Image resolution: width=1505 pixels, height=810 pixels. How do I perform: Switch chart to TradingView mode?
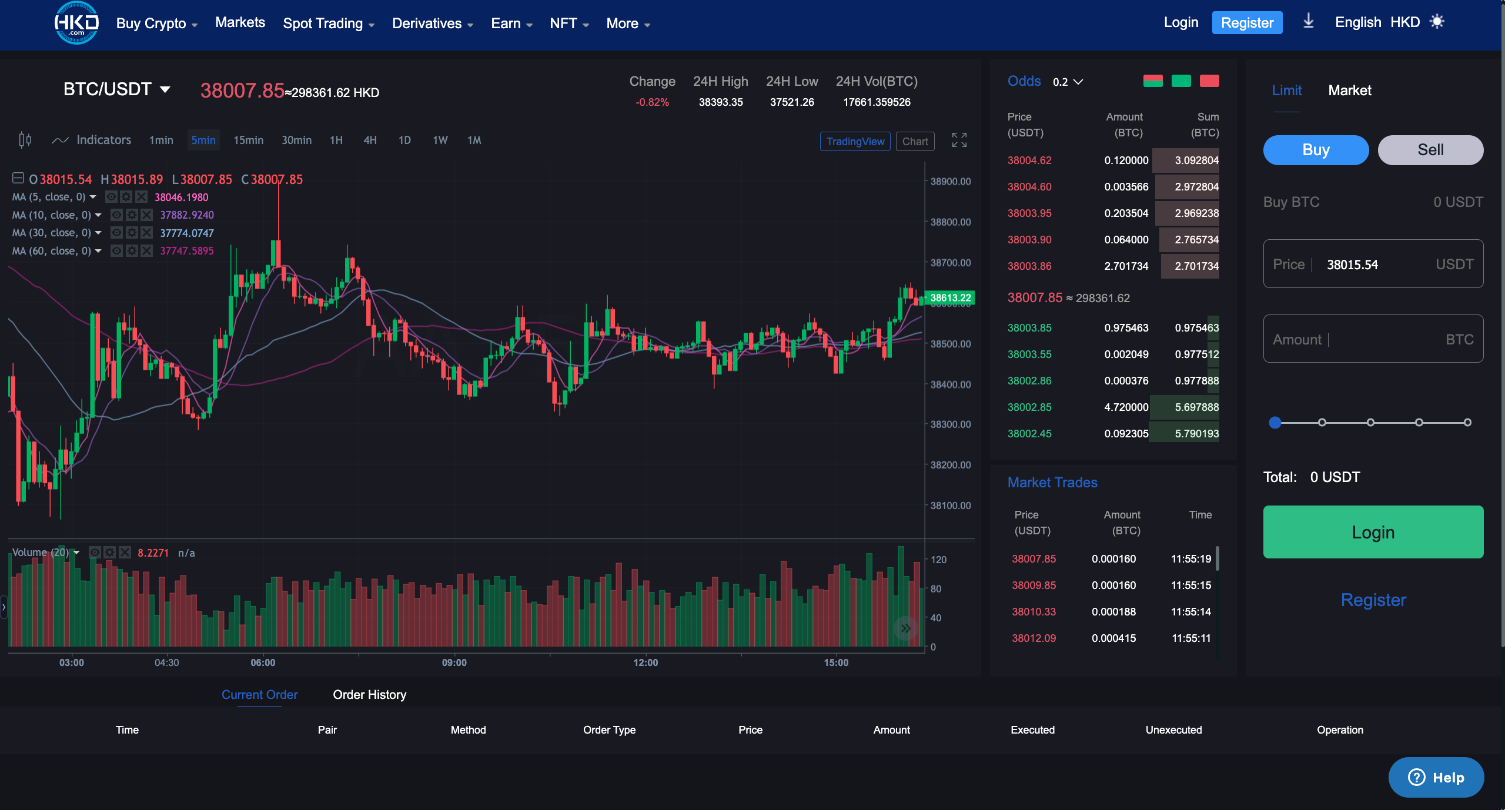click(855, 141)
